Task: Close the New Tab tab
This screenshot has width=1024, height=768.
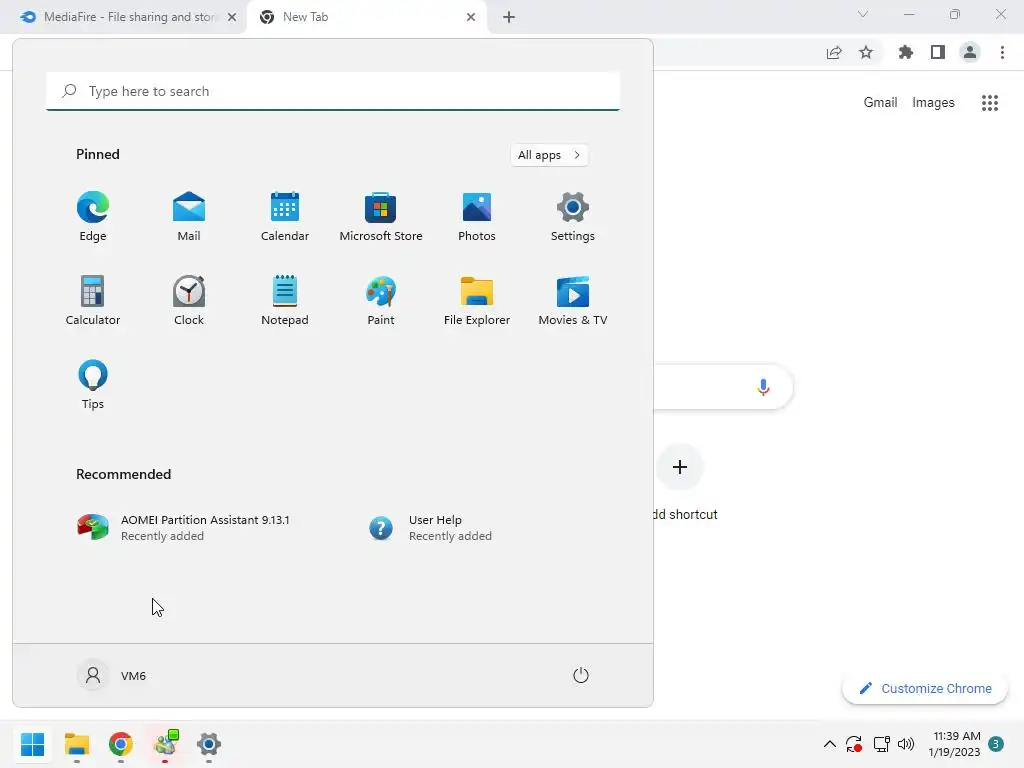Action: pyautogui.click(x=471, y=17)
